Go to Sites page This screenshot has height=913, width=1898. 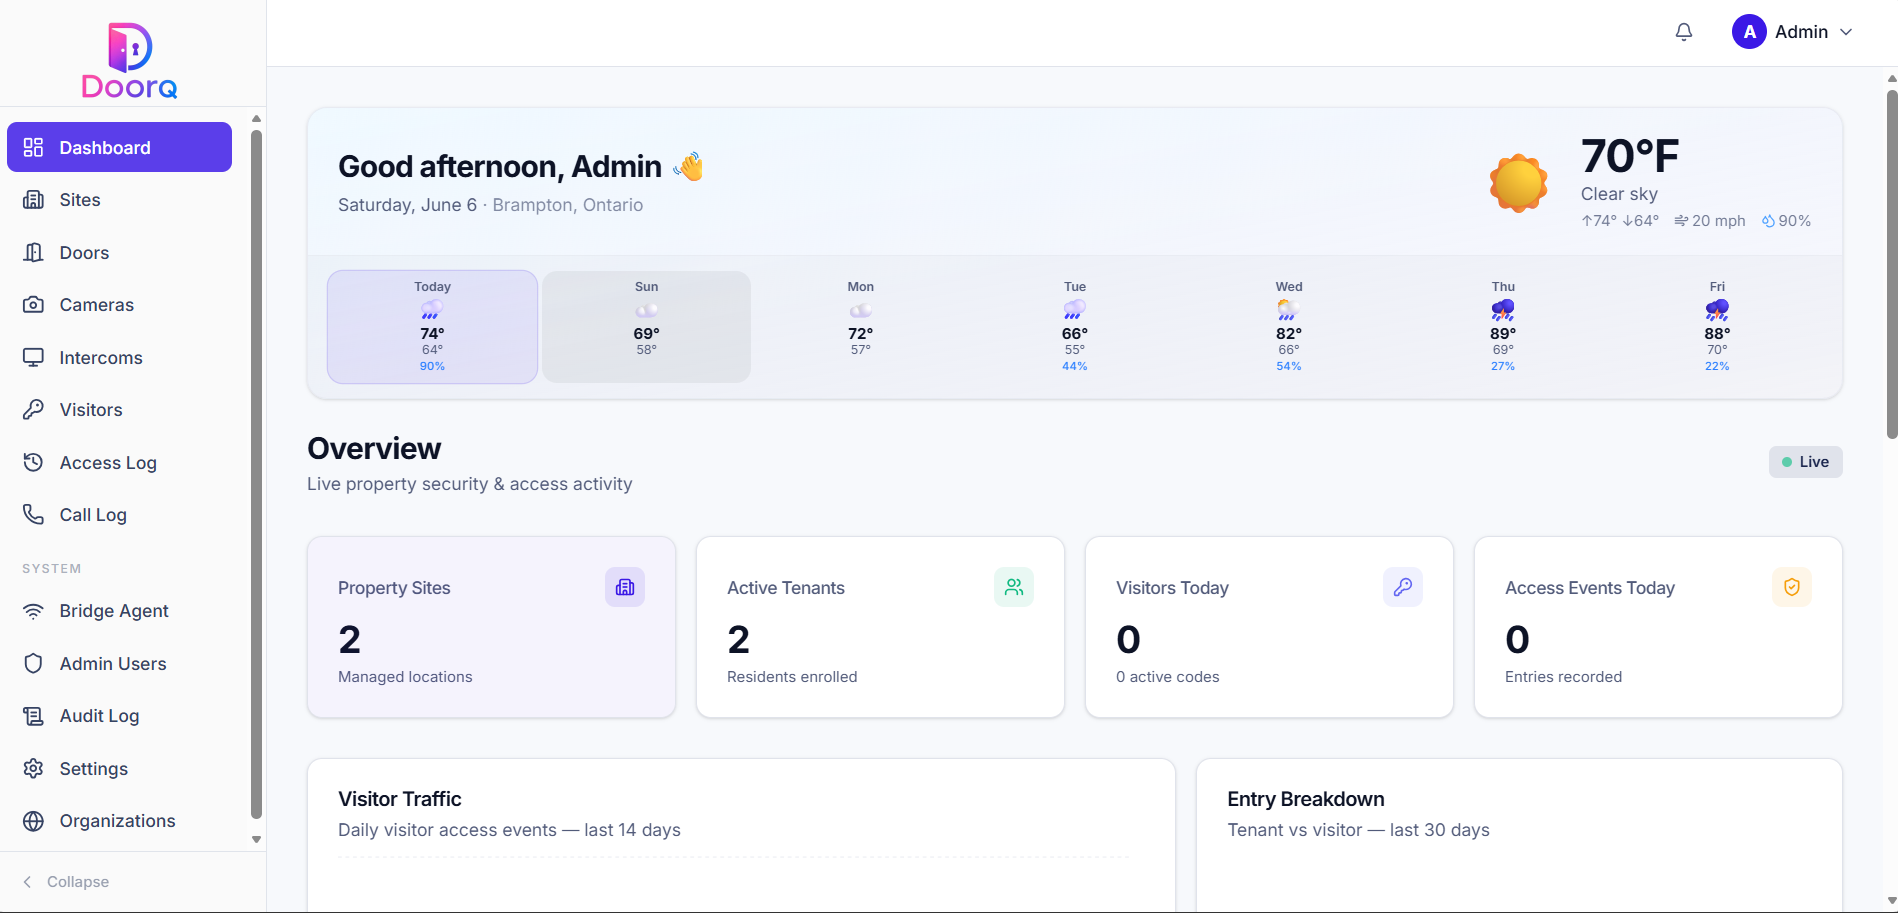[120, 200]
